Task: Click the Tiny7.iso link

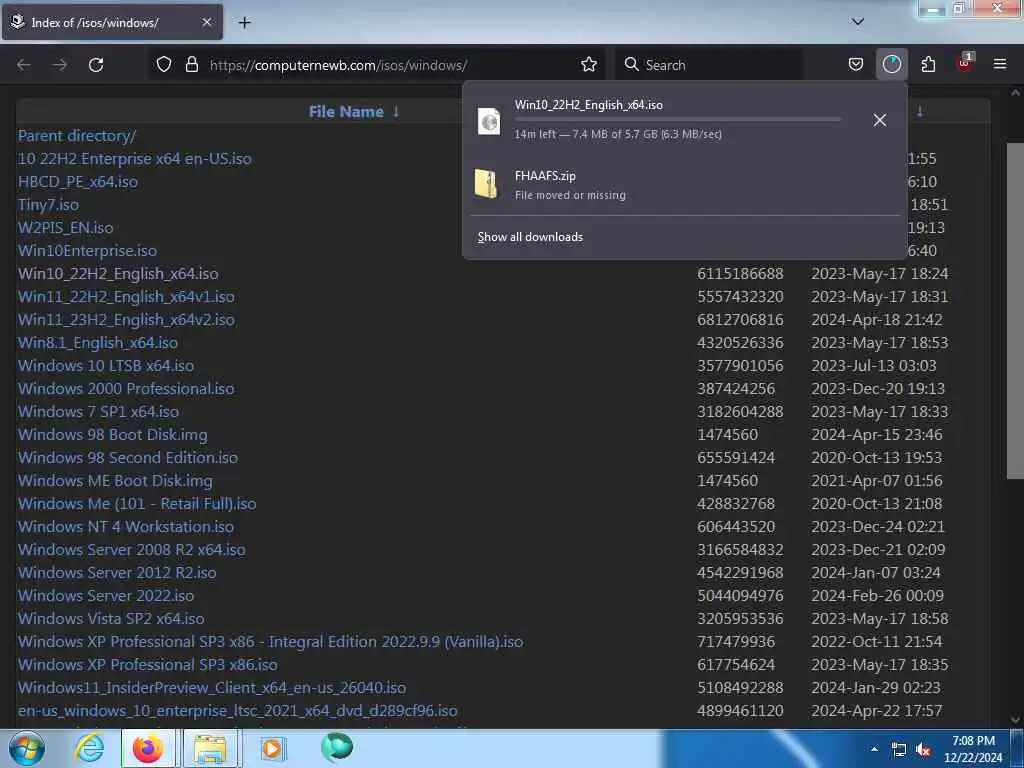Action: [48, 204]
